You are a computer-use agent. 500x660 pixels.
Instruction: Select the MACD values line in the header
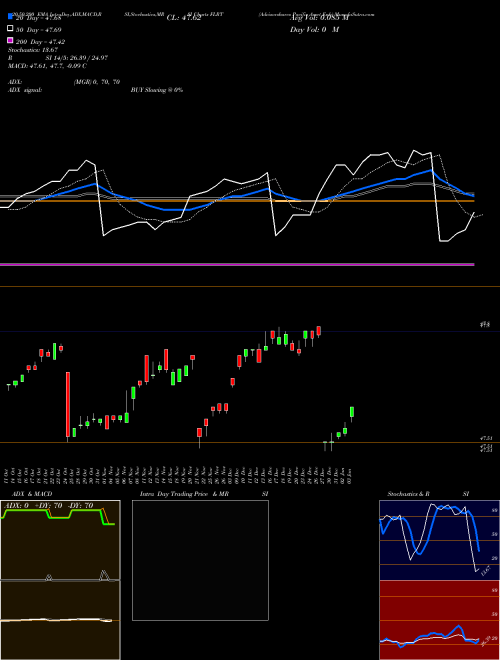pos(48,66)
